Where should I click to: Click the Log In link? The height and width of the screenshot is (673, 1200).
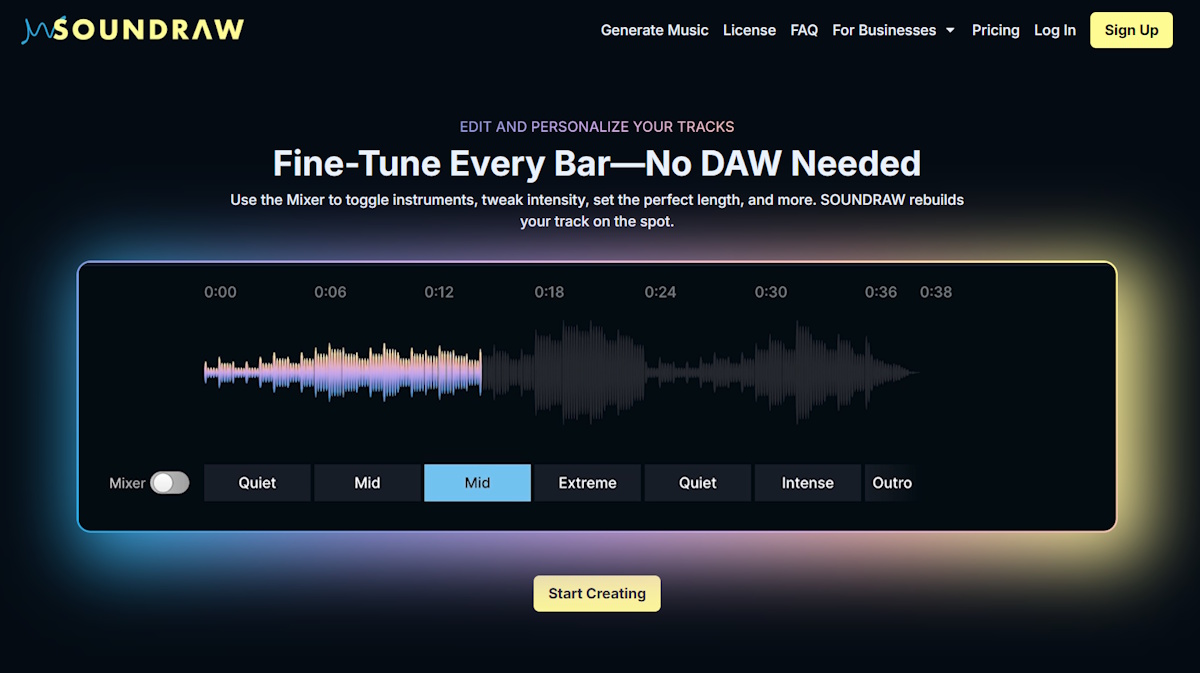click(x=1055, y=30)
